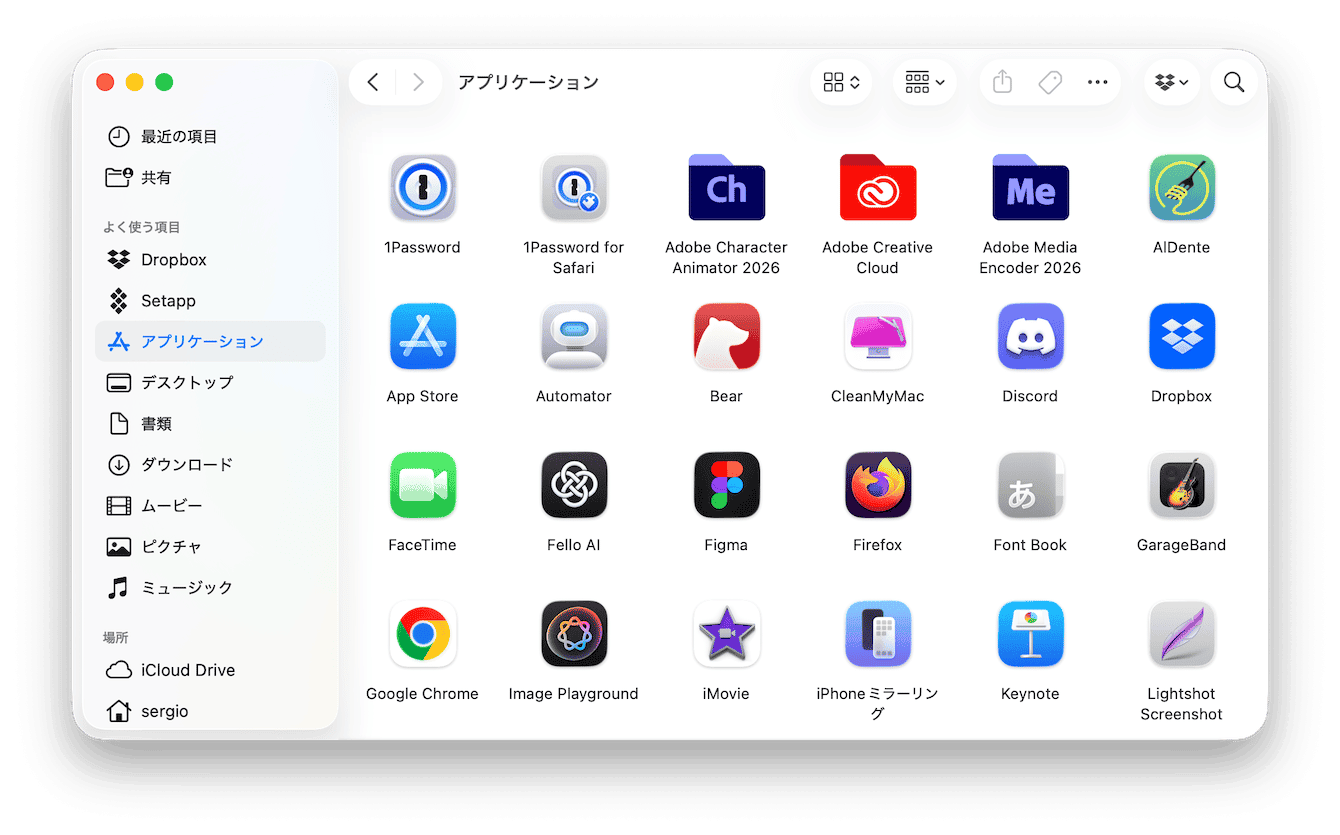
Task: Select the Bear app icon
Action: click(726, 336)
